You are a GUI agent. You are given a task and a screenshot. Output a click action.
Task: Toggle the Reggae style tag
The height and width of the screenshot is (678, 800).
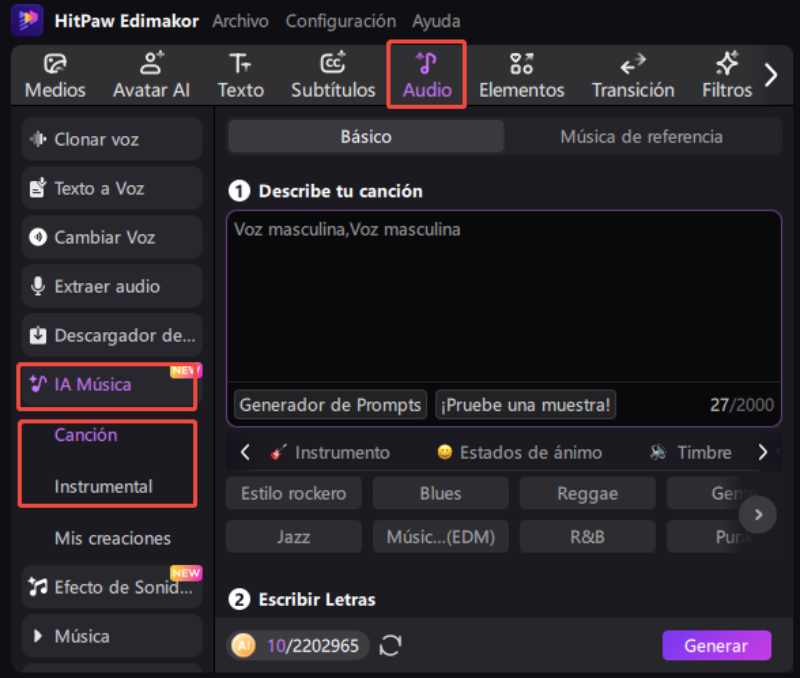(x=587, y=493)
